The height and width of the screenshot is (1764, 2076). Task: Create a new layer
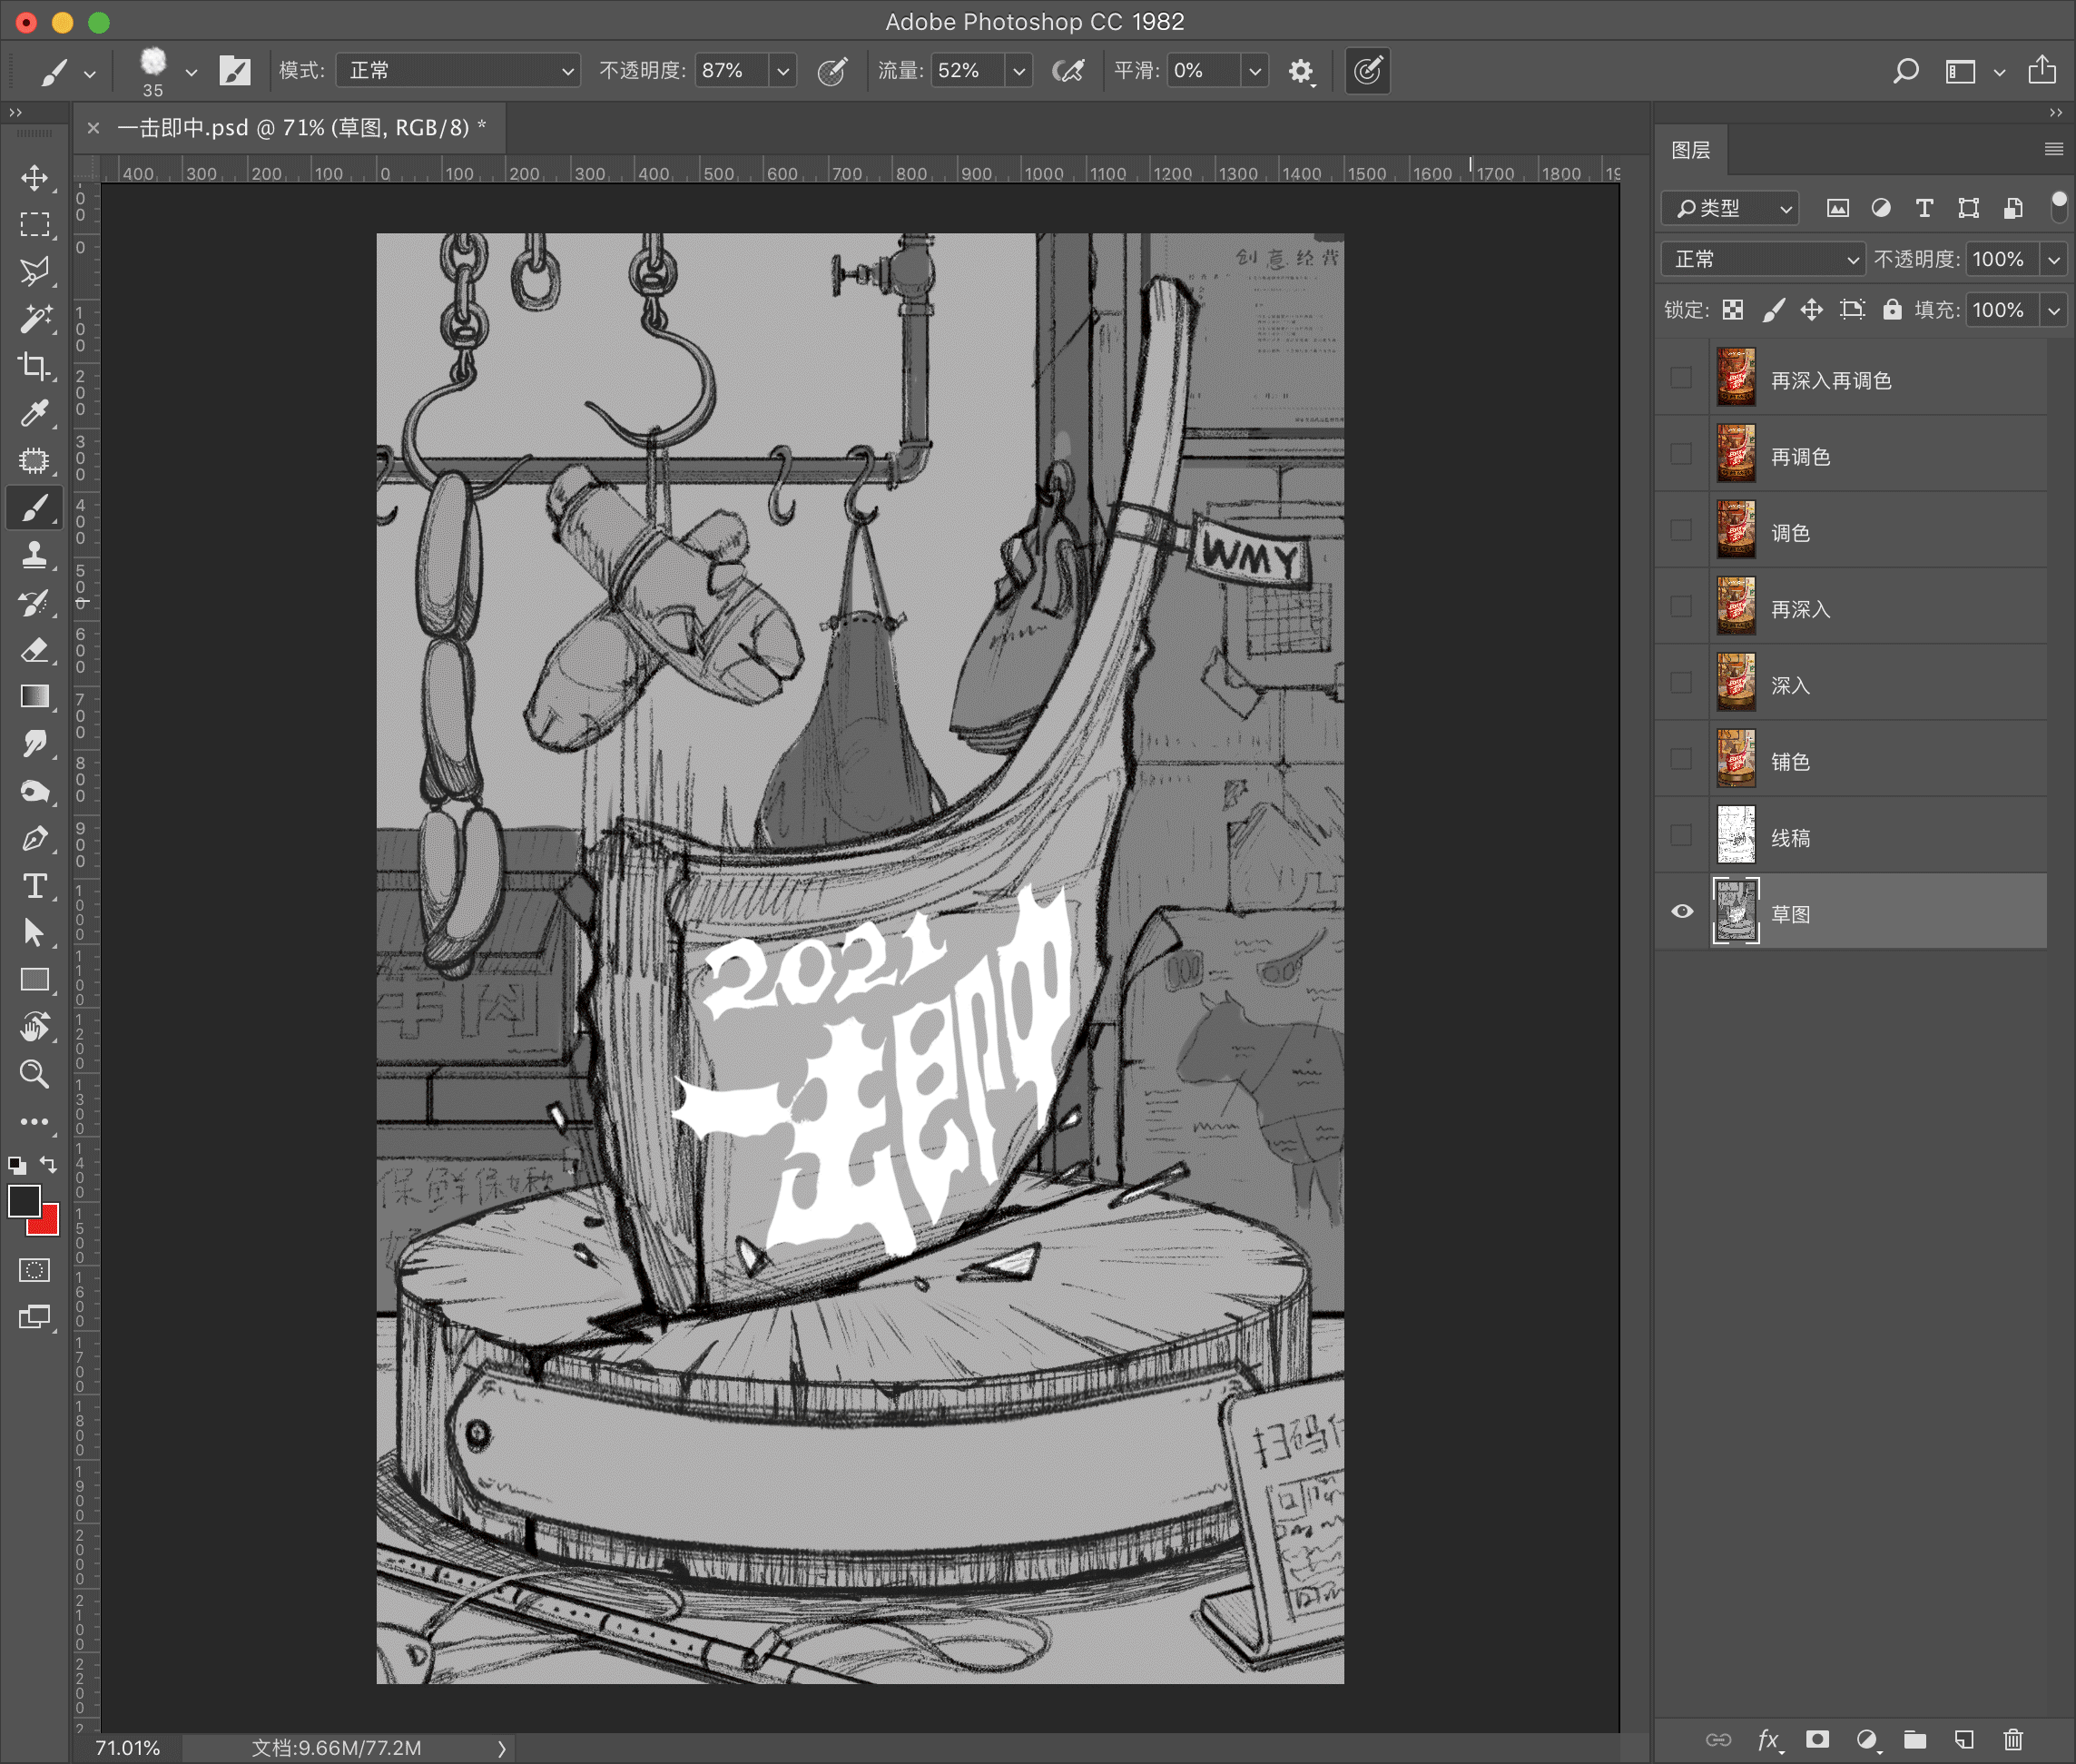[x=1964, y=1739]
